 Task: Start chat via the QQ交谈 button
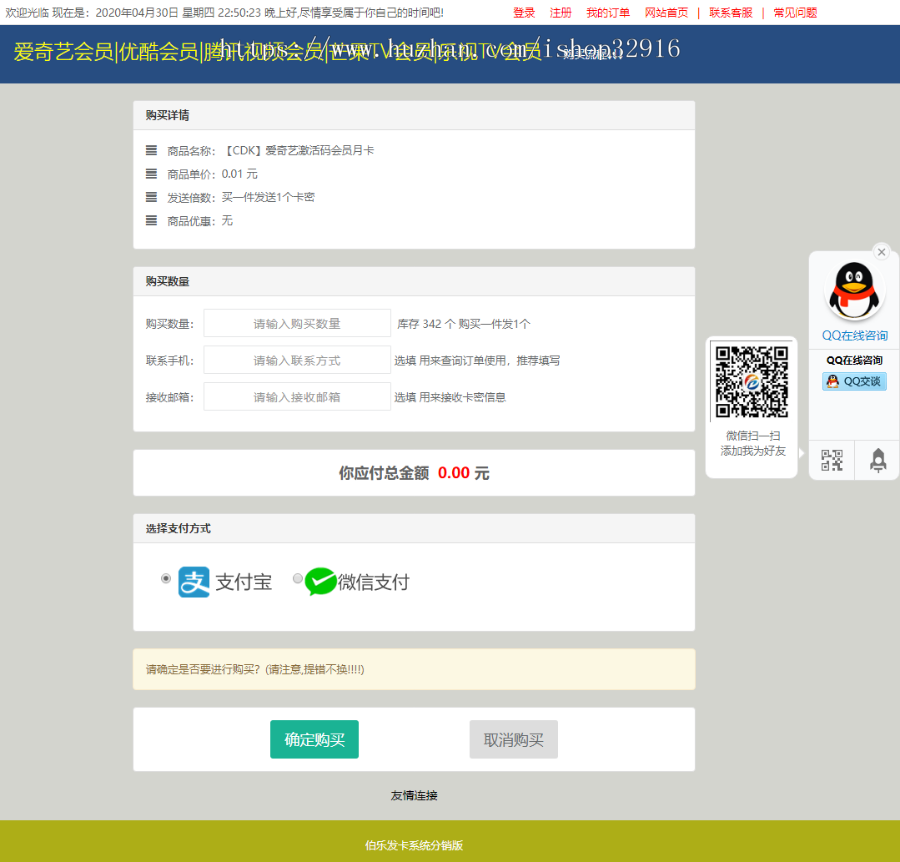point(854,381)
